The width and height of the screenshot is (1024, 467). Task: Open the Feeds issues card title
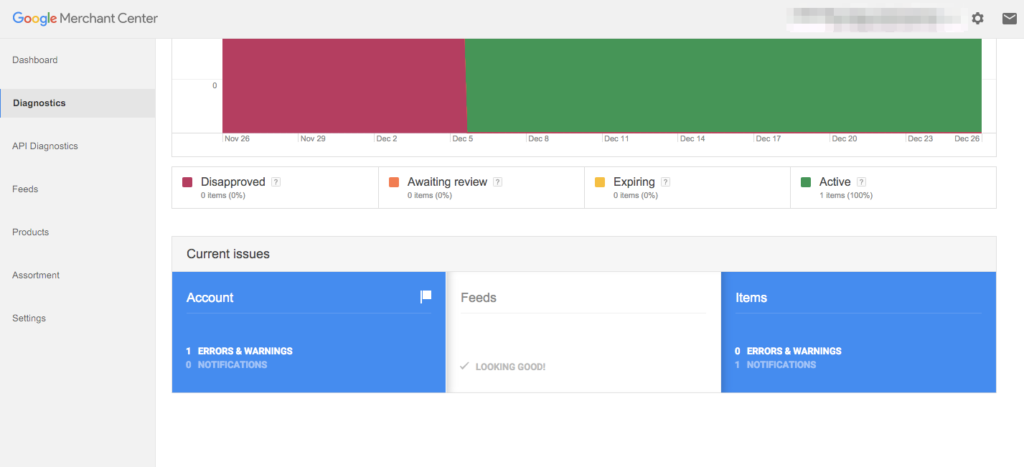(479, 298)
